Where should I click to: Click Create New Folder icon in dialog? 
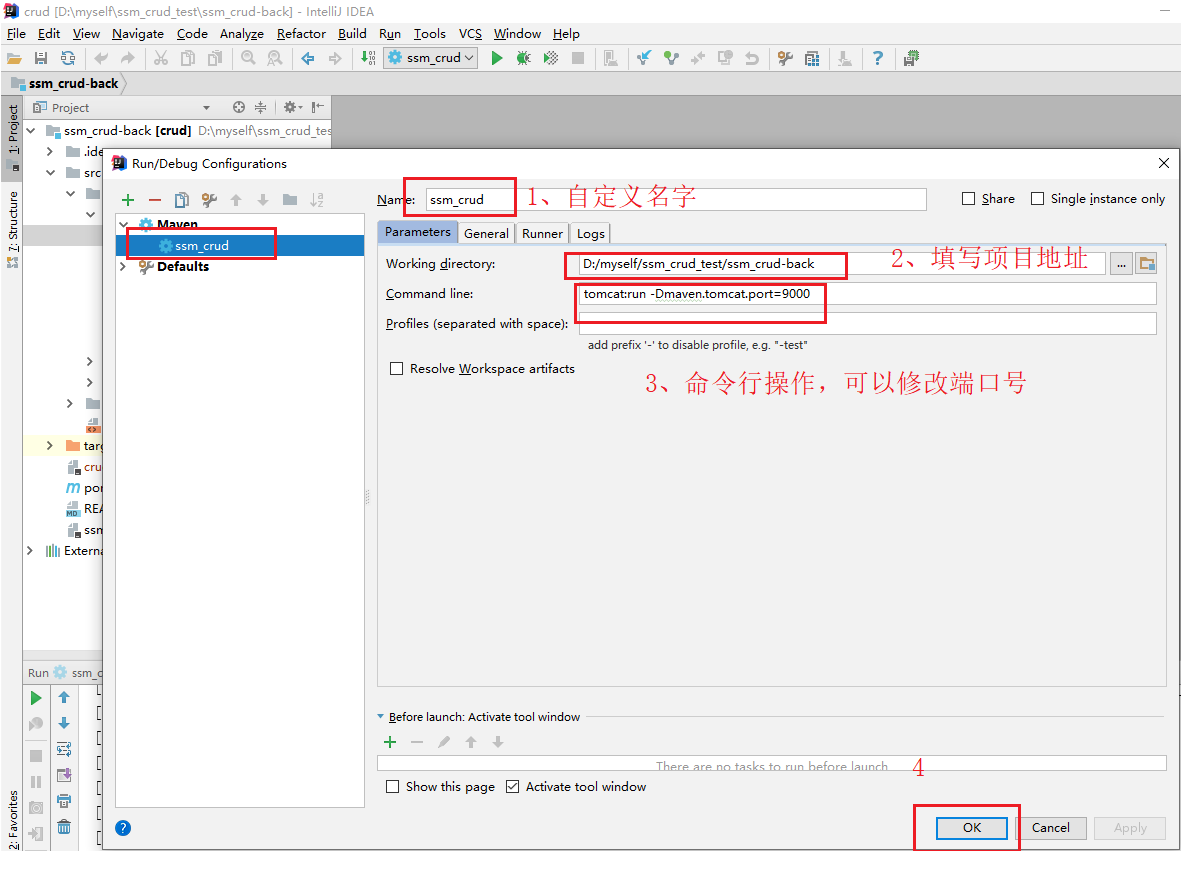pyautogui.click(x=289, y=200)
